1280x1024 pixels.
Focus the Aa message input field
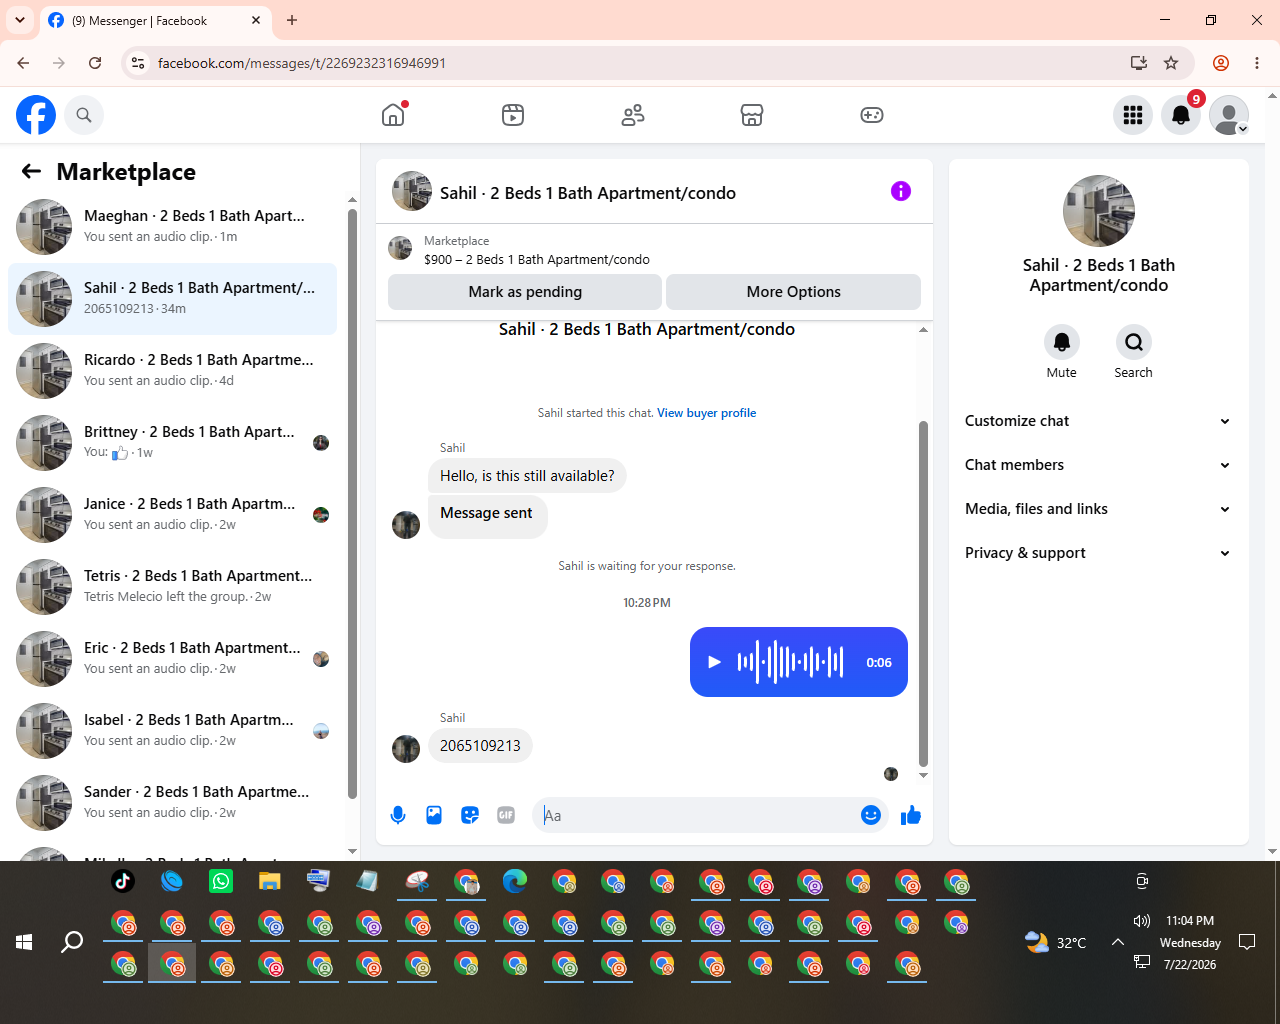698,815
